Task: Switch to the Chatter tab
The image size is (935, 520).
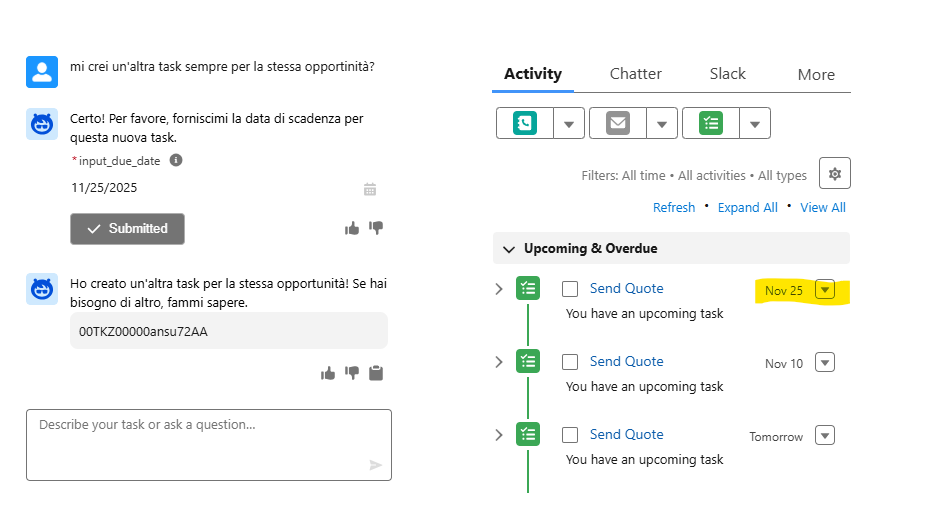Action: point(636,74)
